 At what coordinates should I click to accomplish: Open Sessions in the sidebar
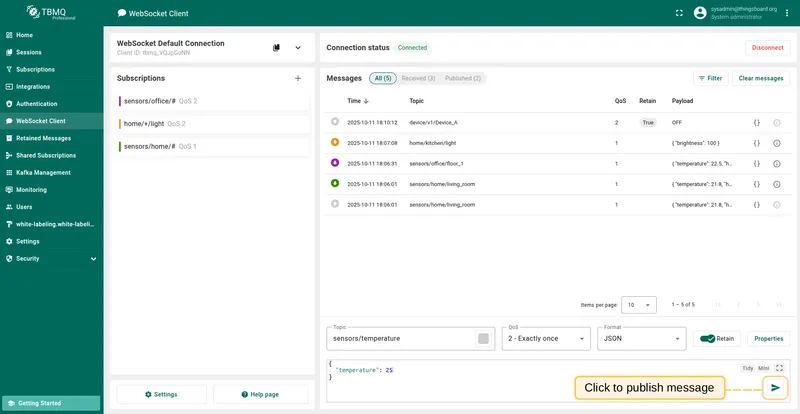[x=51, y=52]
